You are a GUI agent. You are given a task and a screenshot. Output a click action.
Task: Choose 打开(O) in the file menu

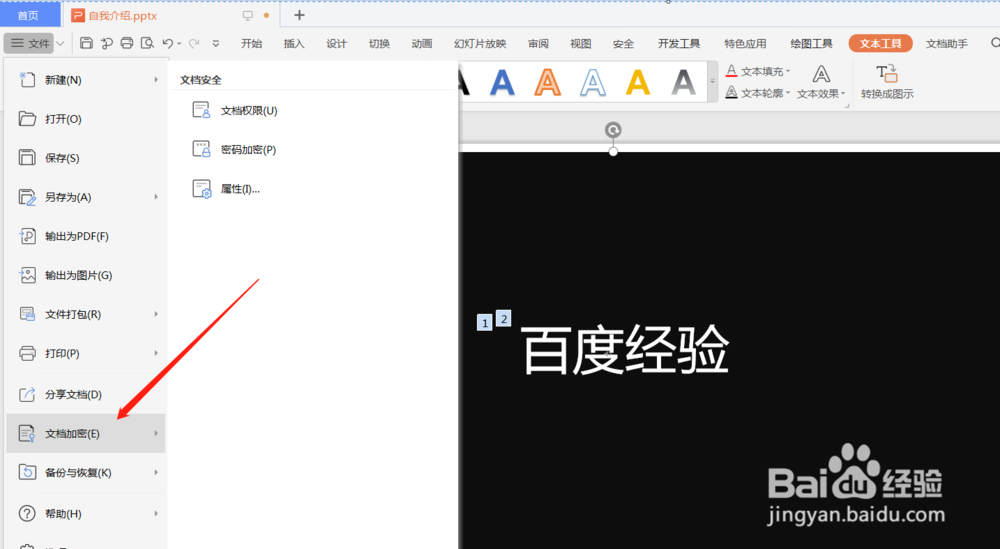(86, 119)
